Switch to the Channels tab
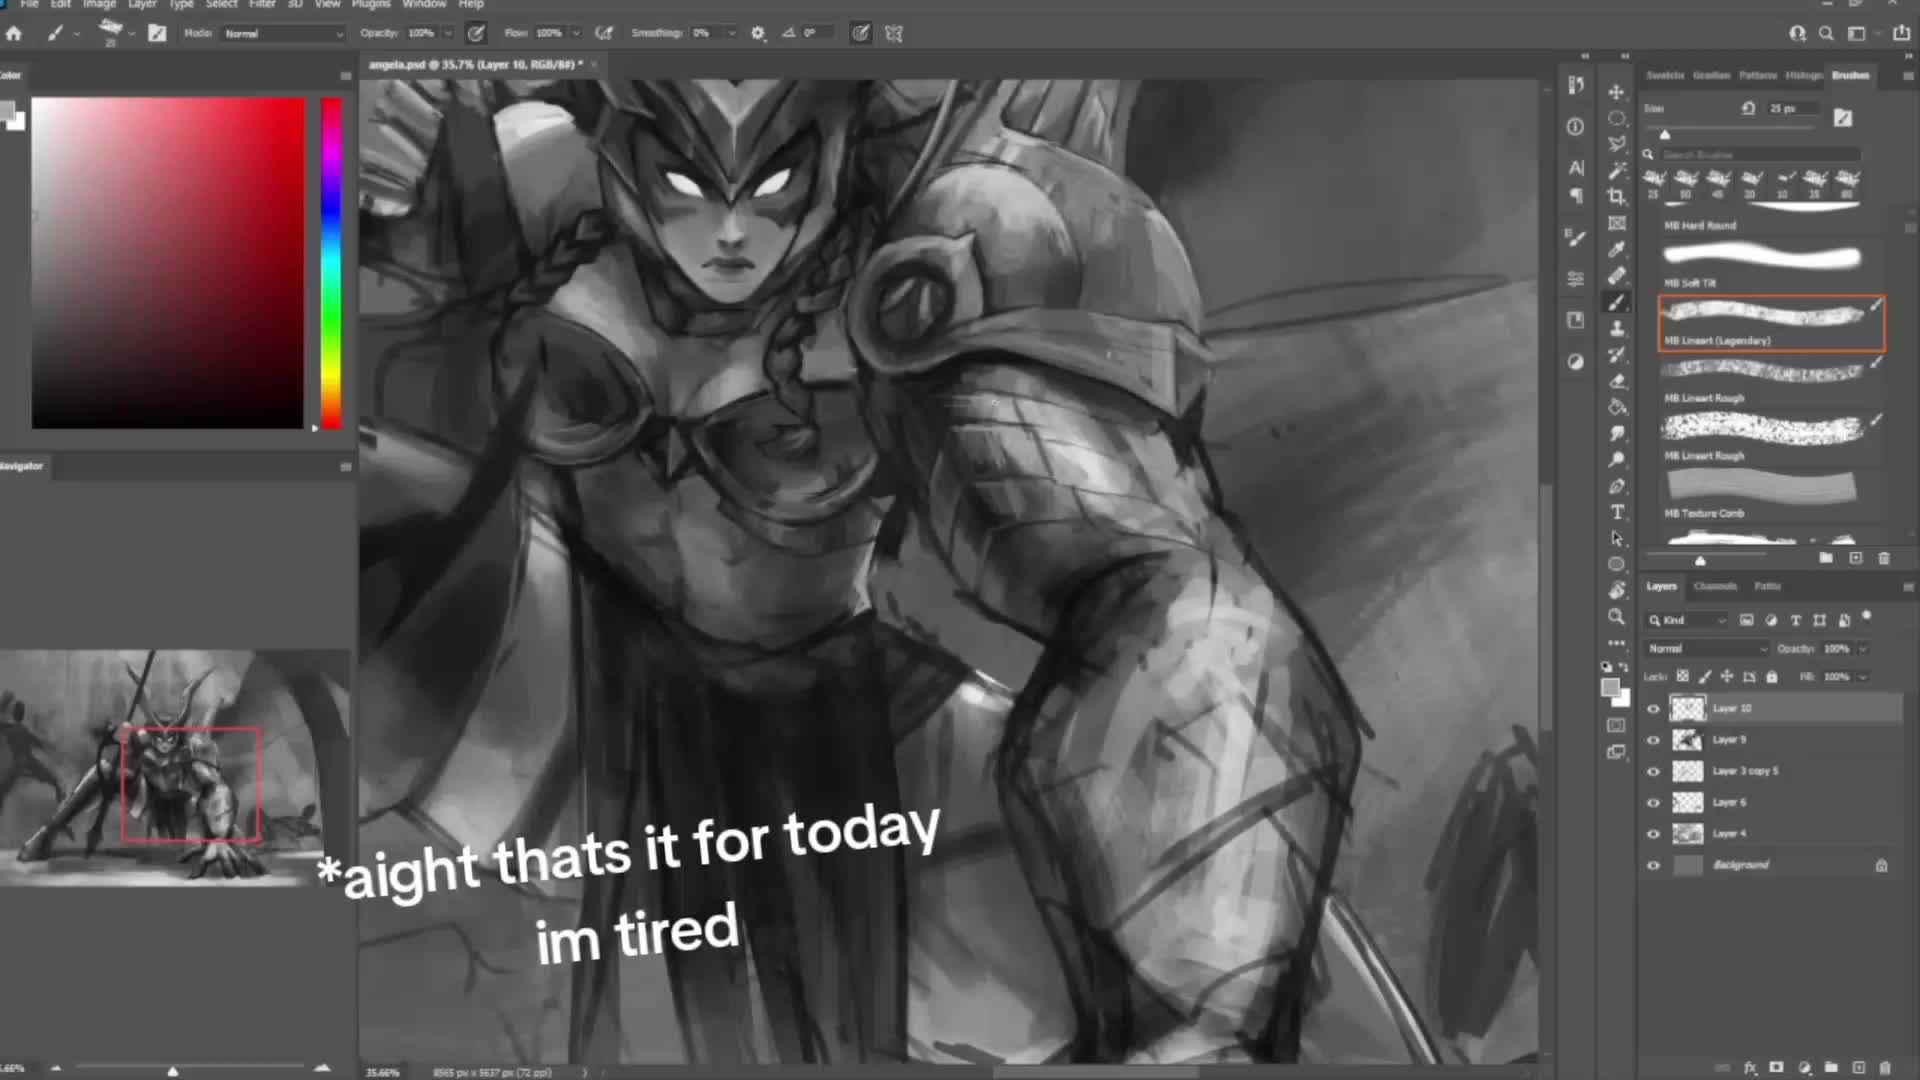This screenshot has height=1080, width=1920. (1715, 586)
